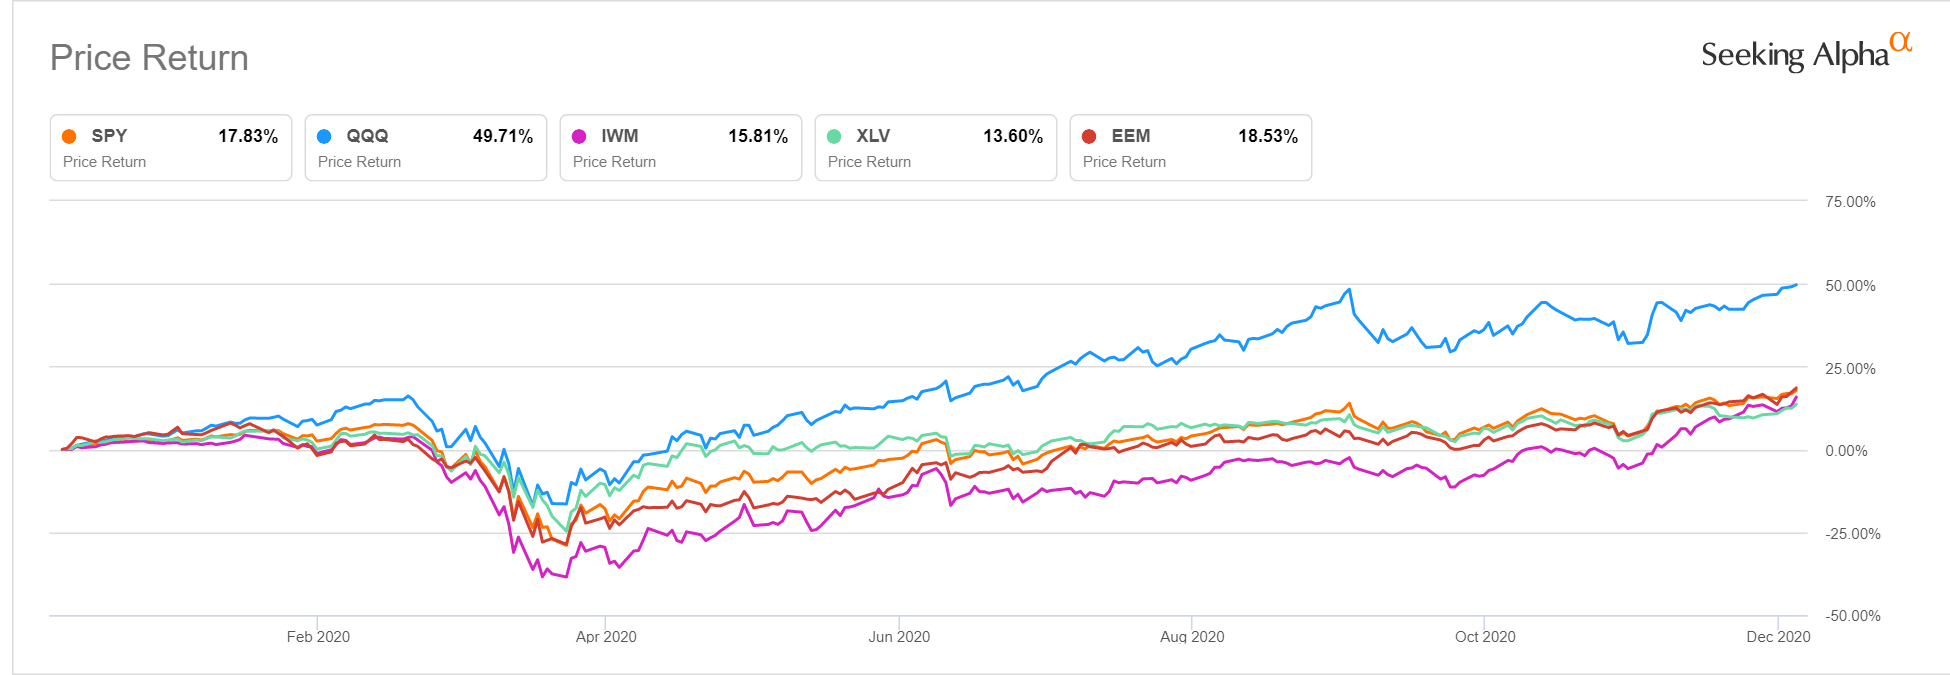Click the red EEM legend dot
Viewport: 1950px width, 675px height.
click(x=1089, y=137)
